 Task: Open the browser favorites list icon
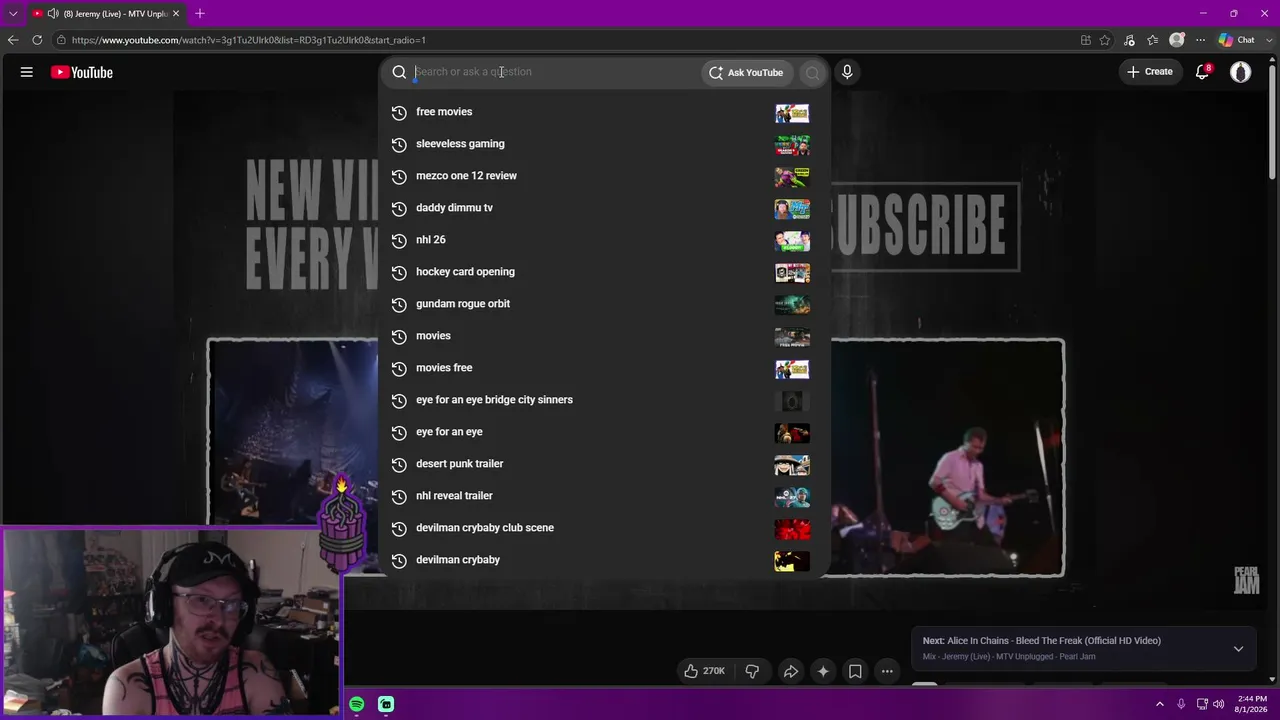pyautogui.click(x=1153, y=40)
